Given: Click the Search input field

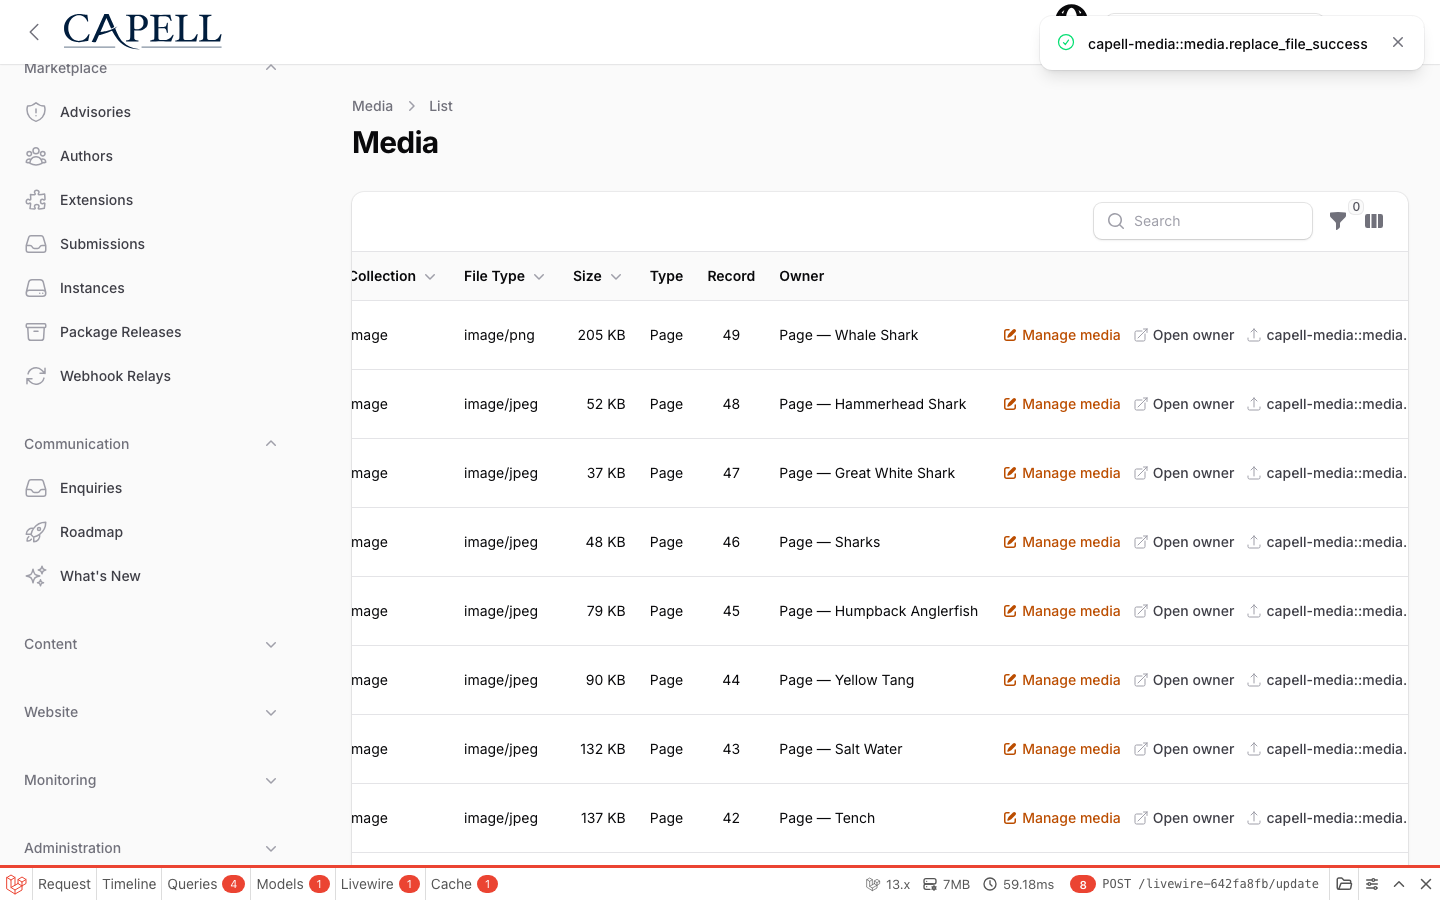Looking at the screenshot, I should click(1203, 221).
